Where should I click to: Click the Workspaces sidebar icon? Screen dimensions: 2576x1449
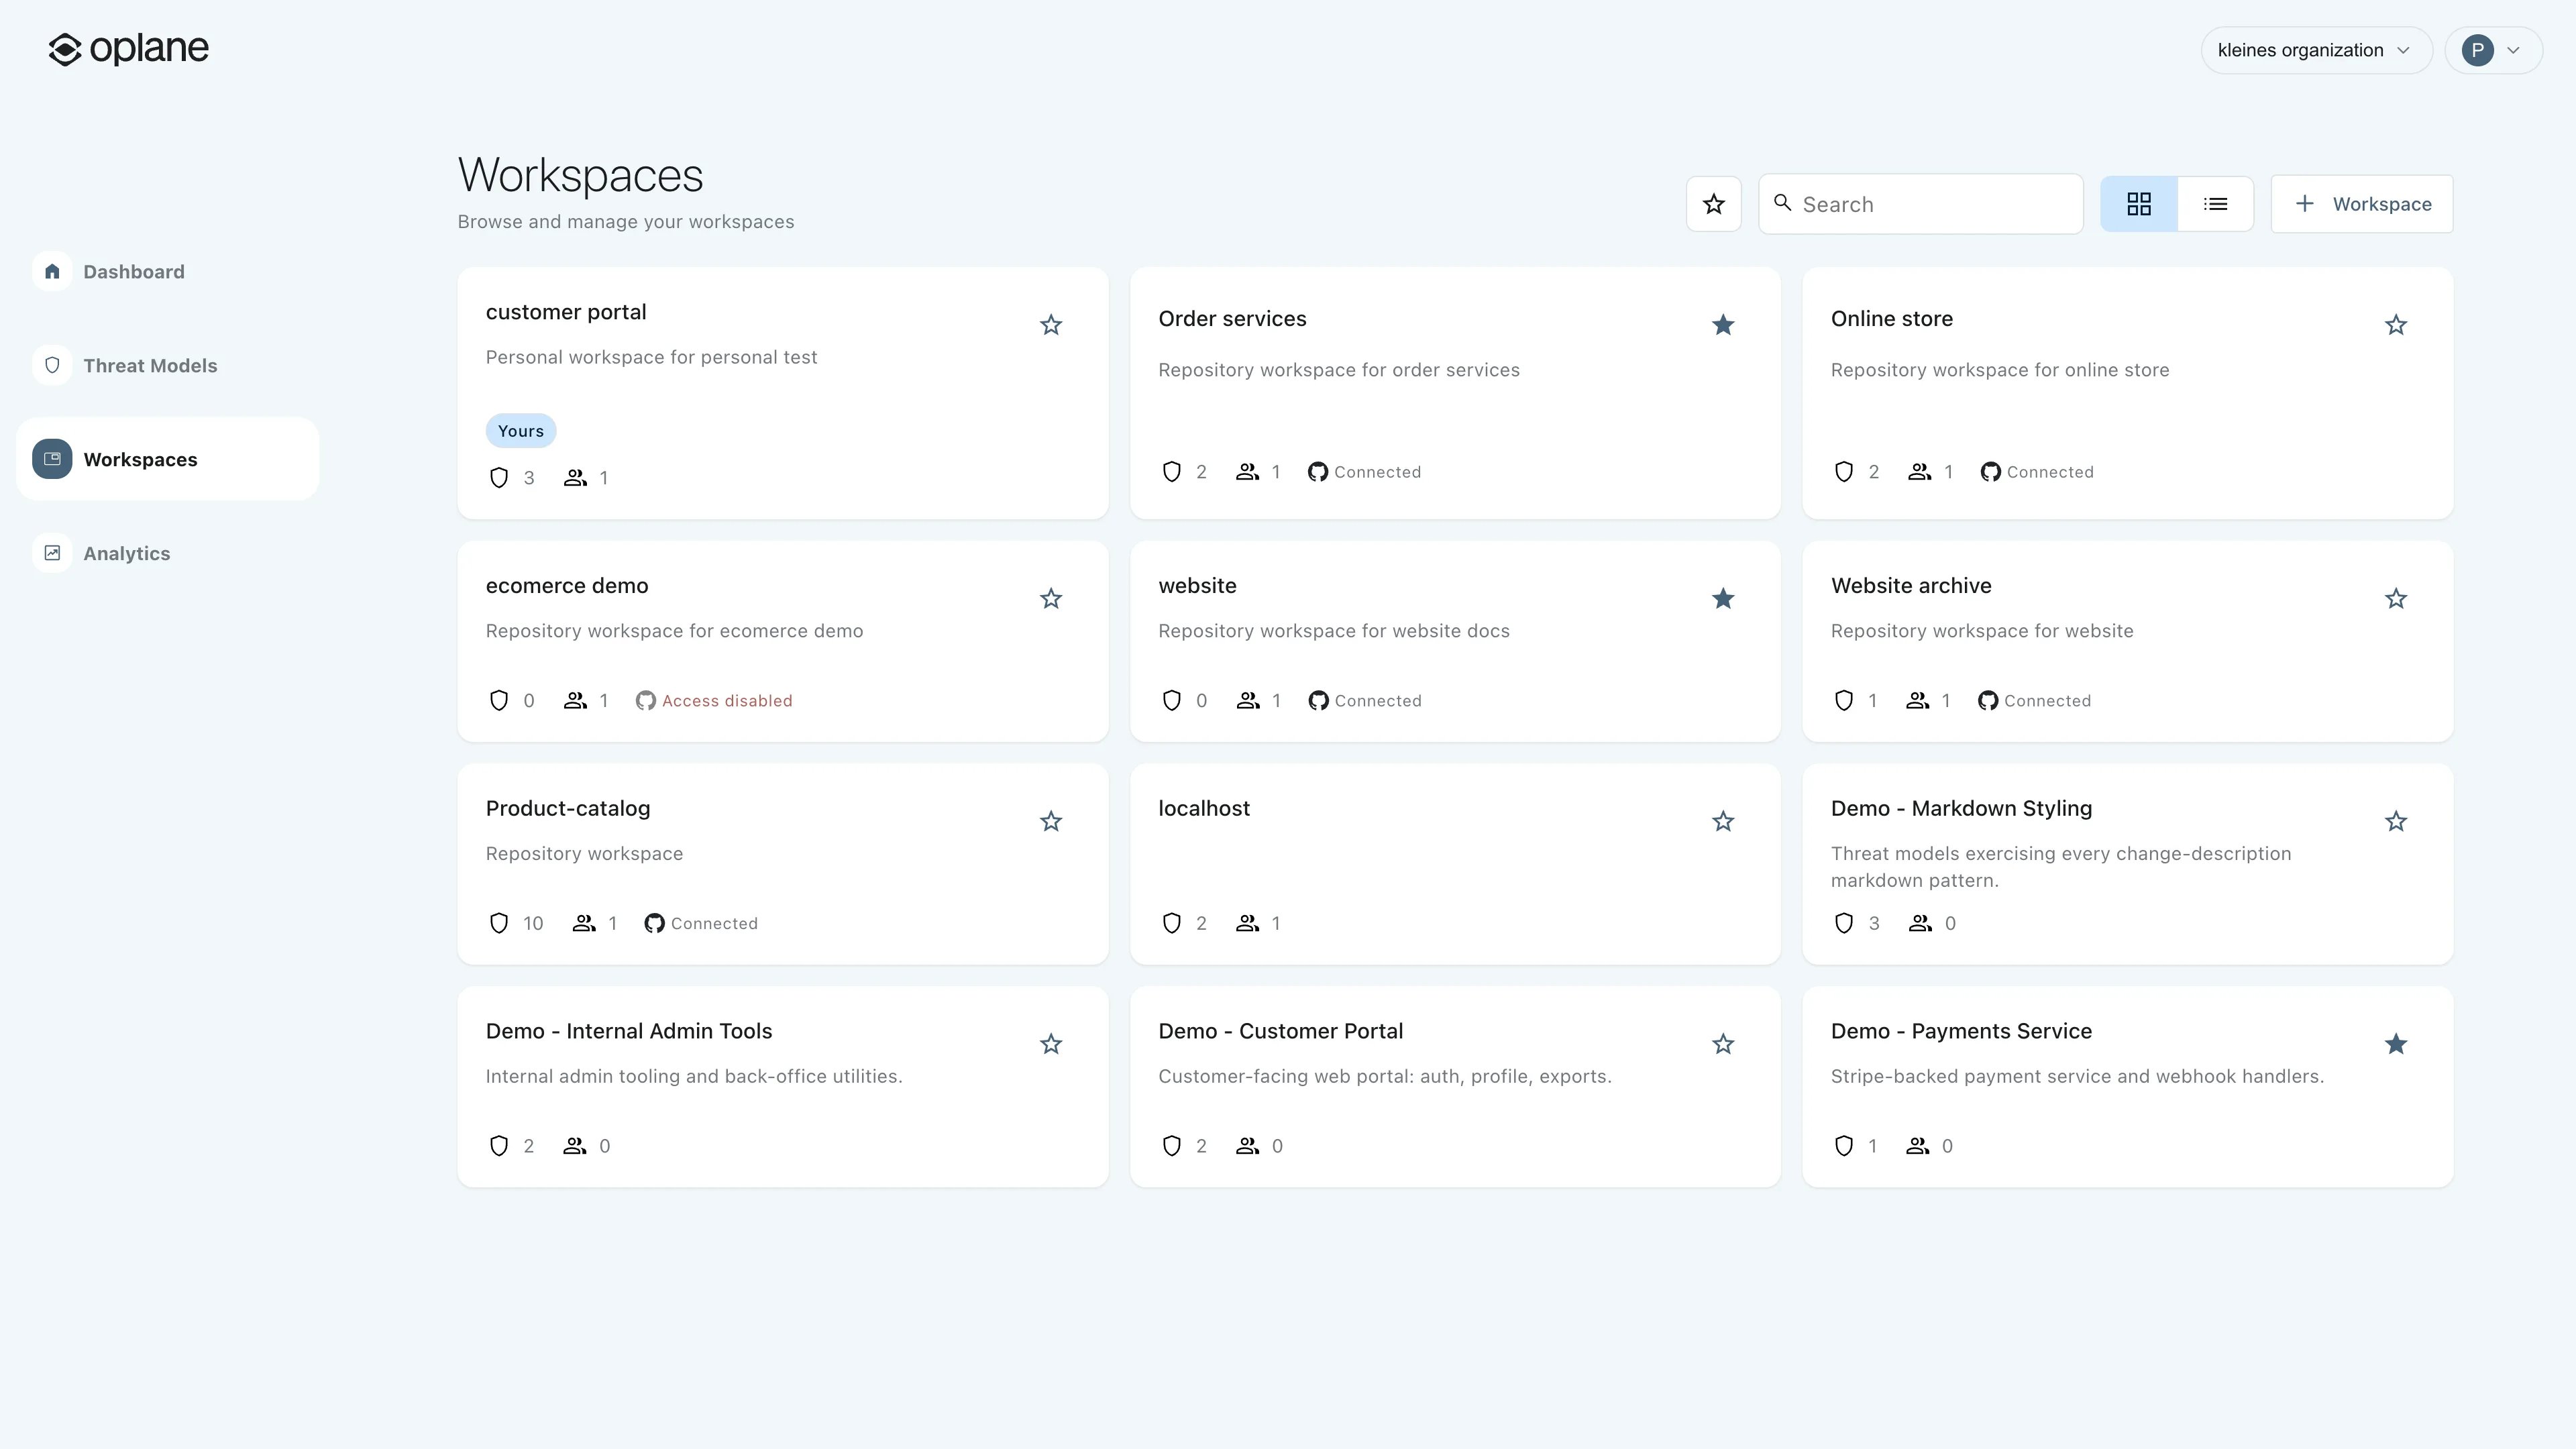tap(52, 459)
